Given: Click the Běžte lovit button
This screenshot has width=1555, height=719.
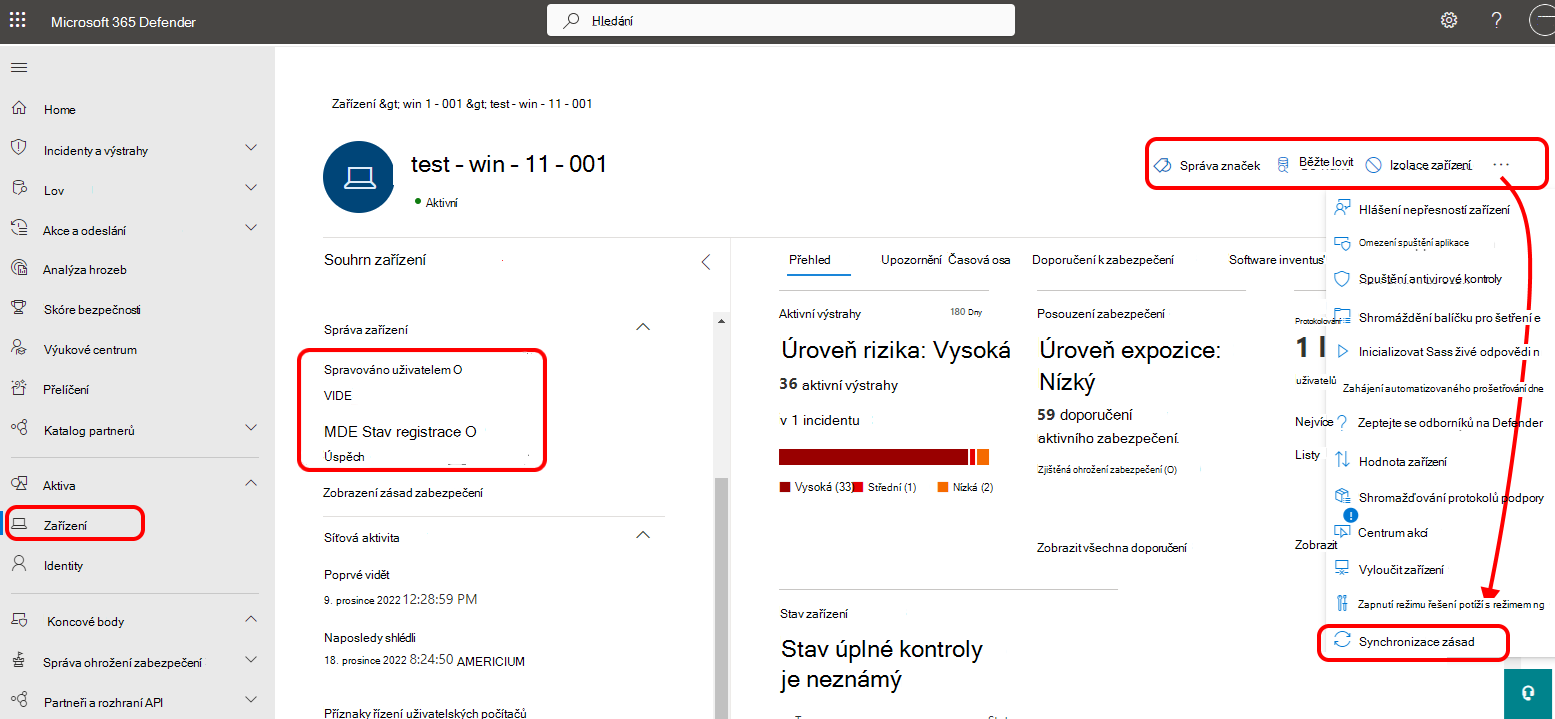Looking at the screenshot, I should point(1316,165).
